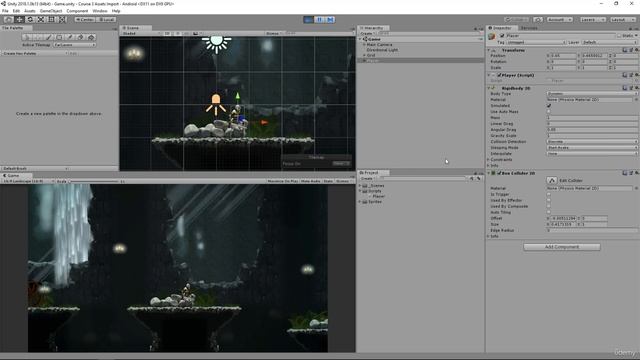Viewport: 640px width, 360px height.
Task: Click Box Collider material object picker
Action: pyautogui.click(x=636, y=188)
